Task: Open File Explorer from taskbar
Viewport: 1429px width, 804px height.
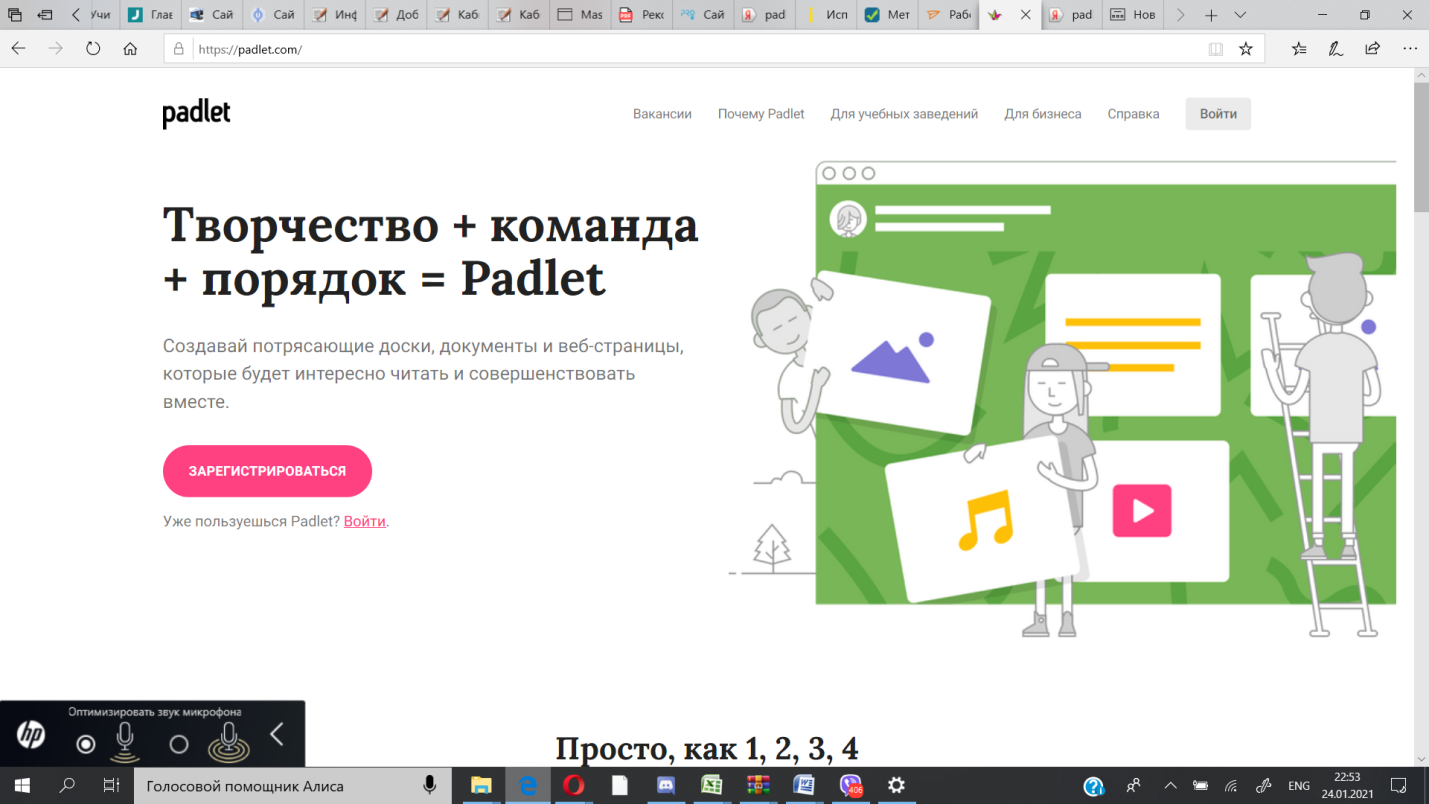Action: tap(481, 786)
